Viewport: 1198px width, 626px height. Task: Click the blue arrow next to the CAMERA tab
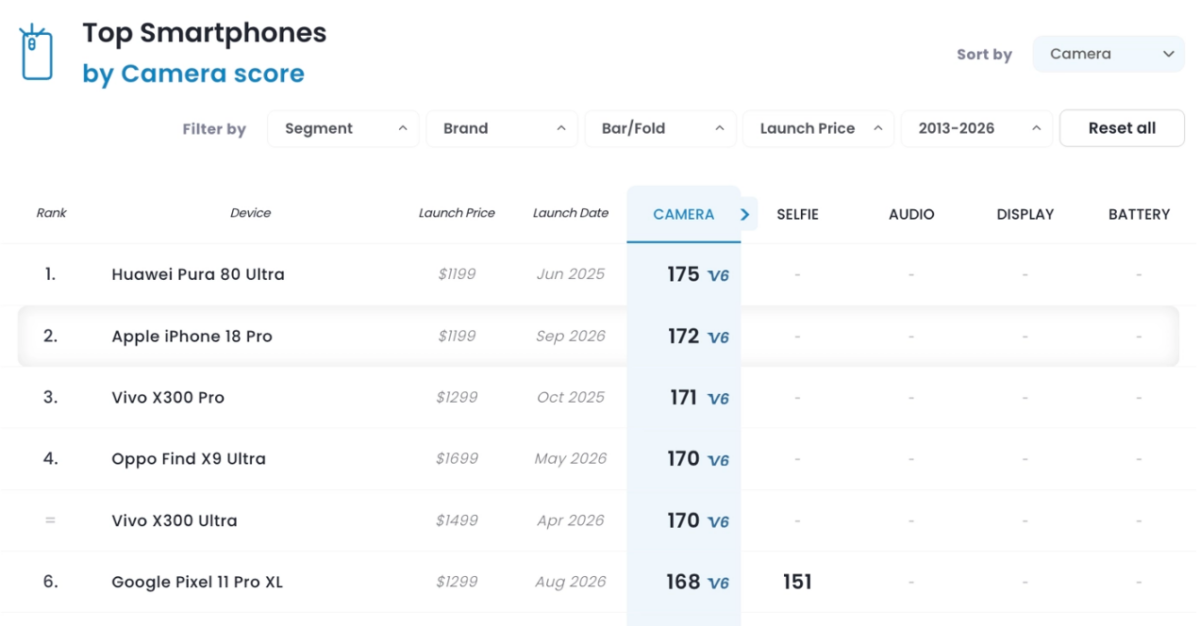(746, 215)
